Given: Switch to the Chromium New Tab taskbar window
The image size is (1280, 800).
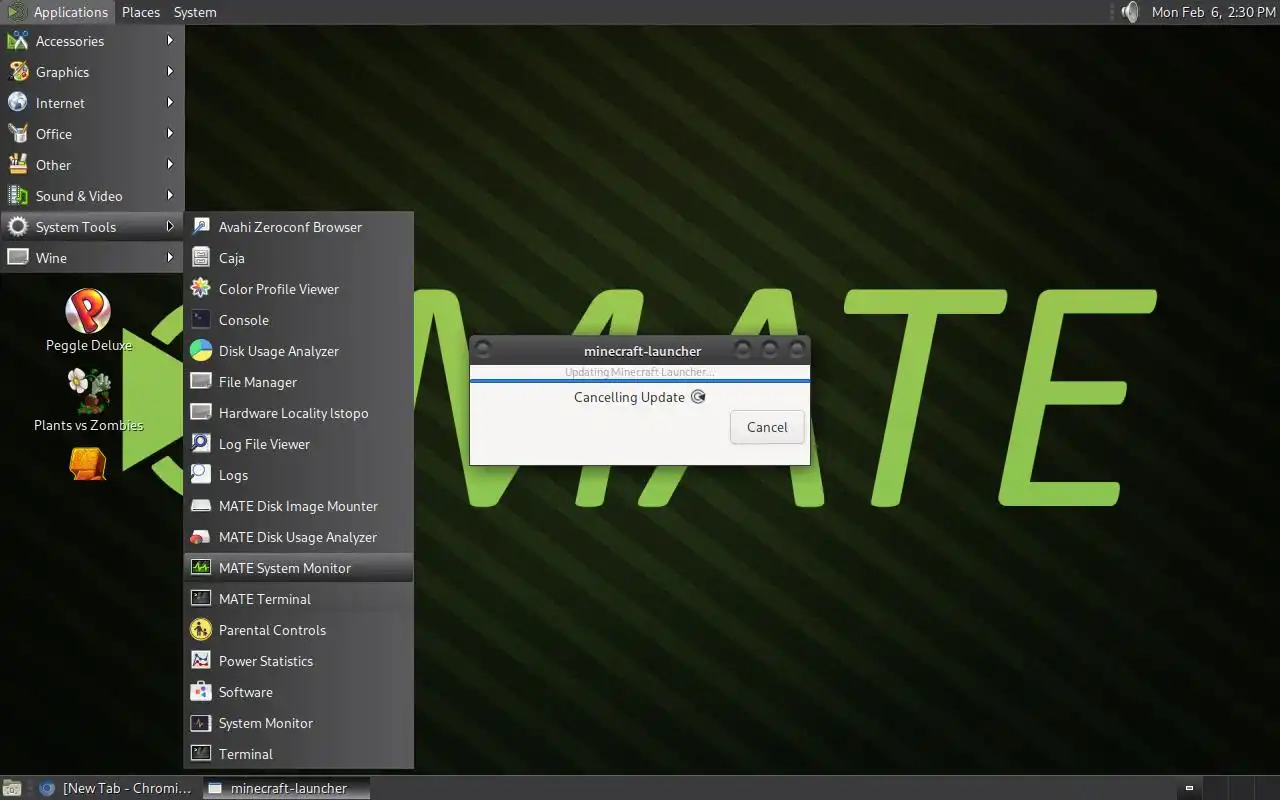Looking at the screenshot, I should pos(114,788).
